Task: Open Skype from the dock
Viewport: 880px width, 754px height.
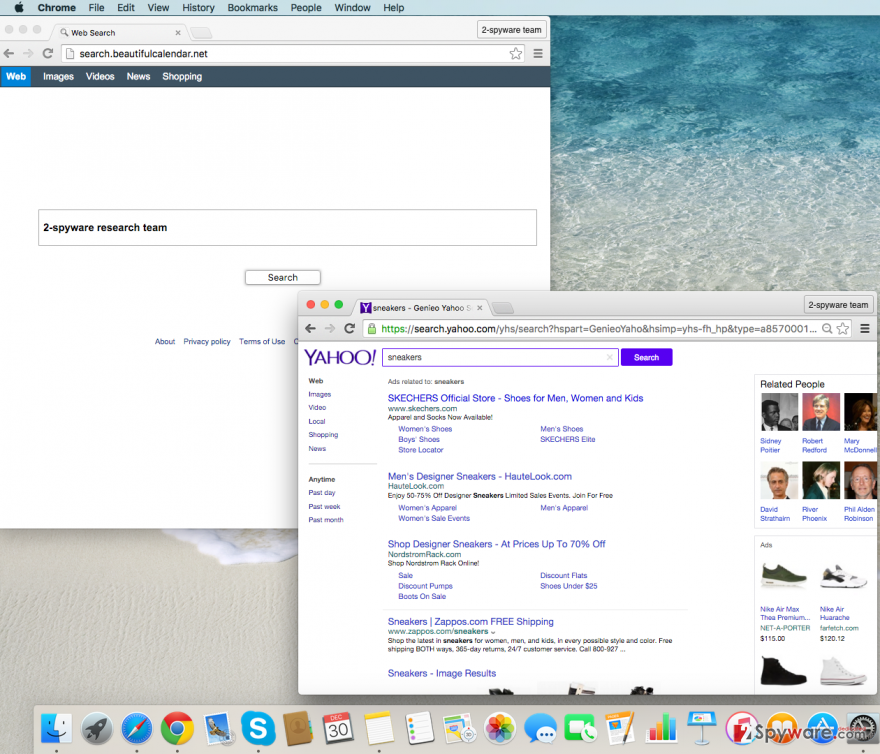Action: 258,728
